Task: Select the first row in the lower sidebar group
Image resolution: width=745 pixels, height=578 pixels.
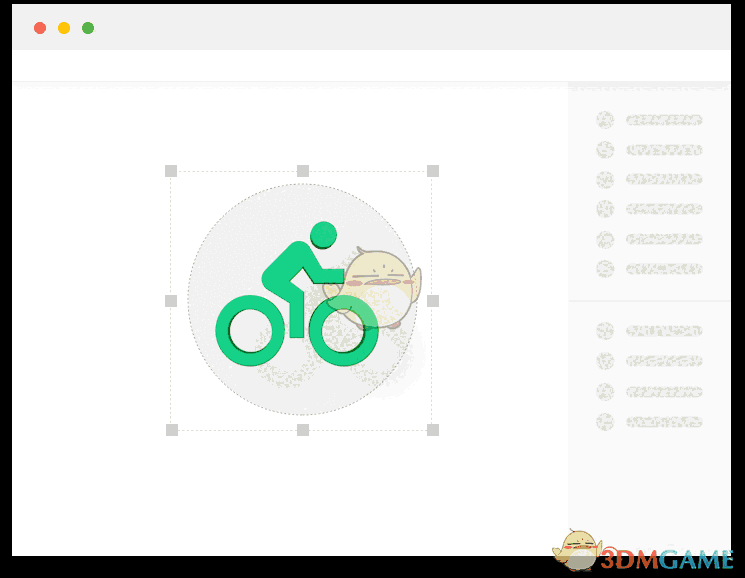Action: tap(649, 331)
